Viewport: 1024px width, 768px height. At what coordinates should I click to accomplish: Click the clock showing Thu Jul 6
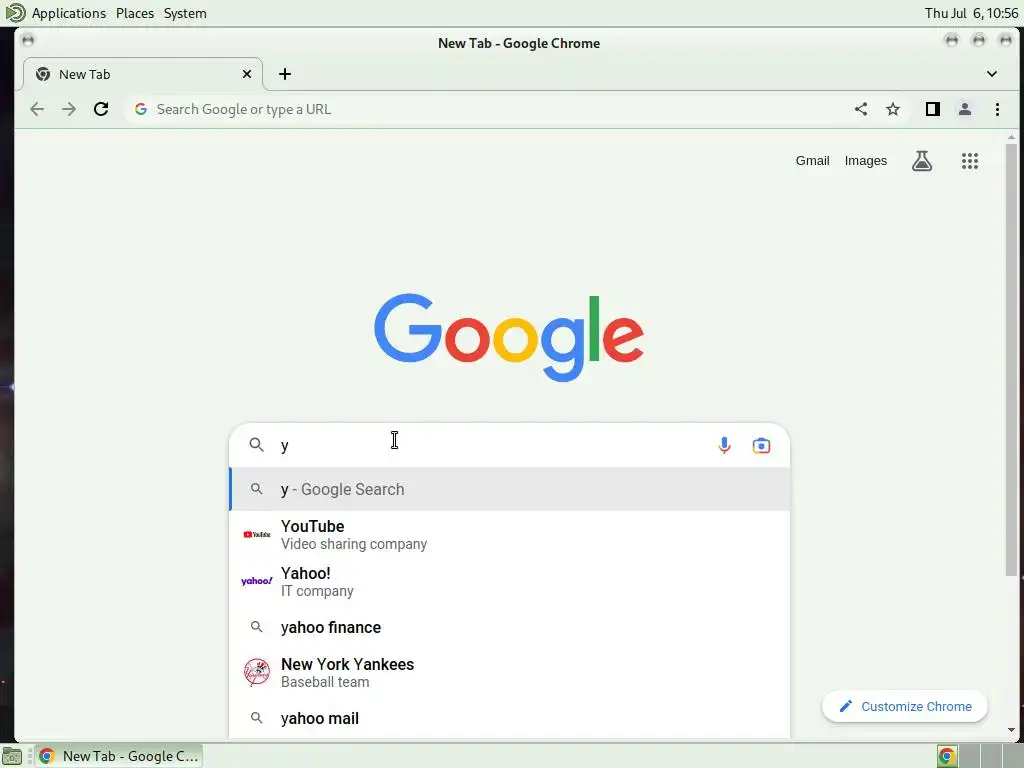coord(970,13)
